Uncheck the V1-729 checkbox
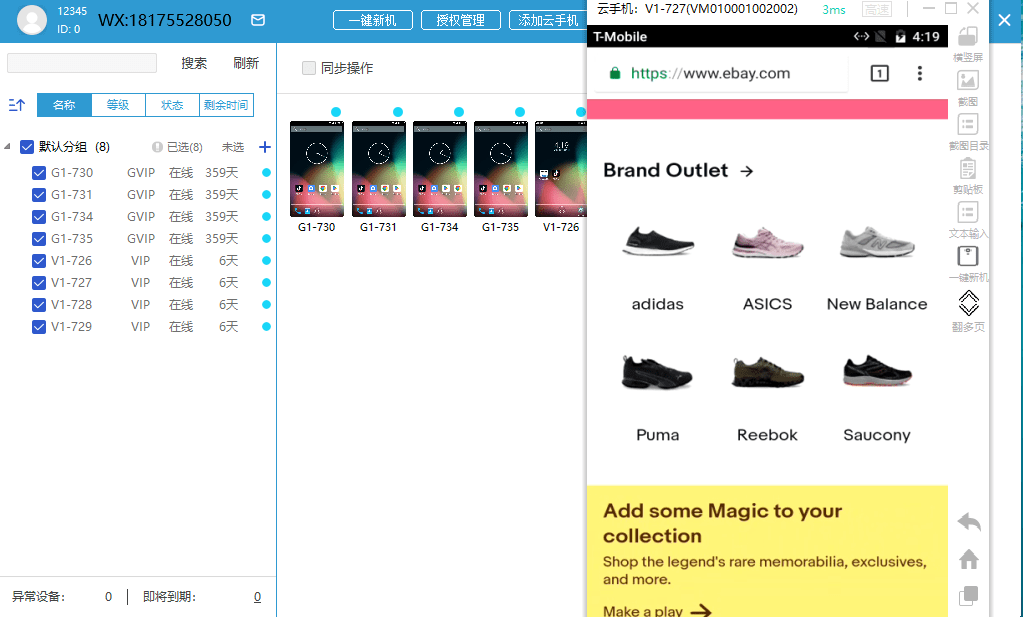Screen dimensions: 1023x617 click(38, 327)
